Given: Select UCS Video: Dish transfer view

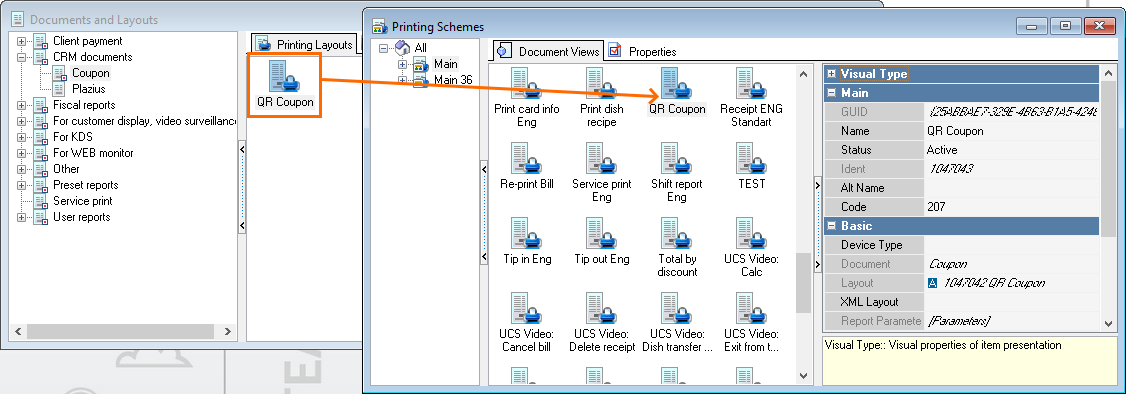Looking at the screenshot, I should tap(676, 322).
